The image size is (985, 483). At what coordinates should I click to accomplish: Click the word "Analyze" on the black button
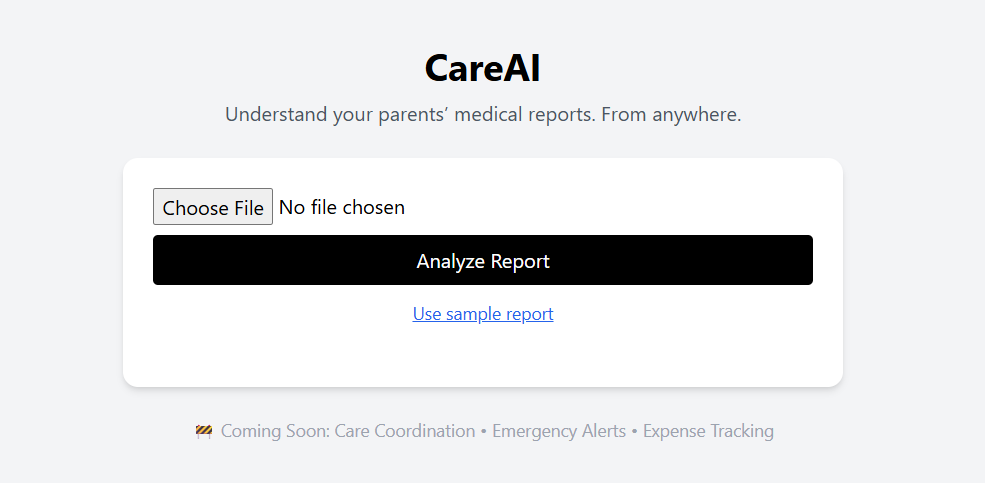(449, 262)
